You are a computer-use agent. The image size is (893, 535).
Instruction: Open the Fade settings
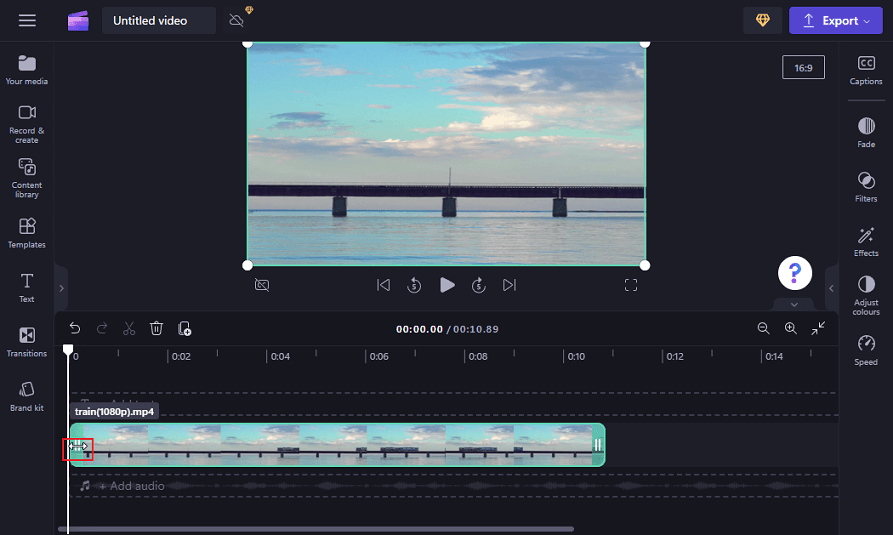[x=866, y=132]
